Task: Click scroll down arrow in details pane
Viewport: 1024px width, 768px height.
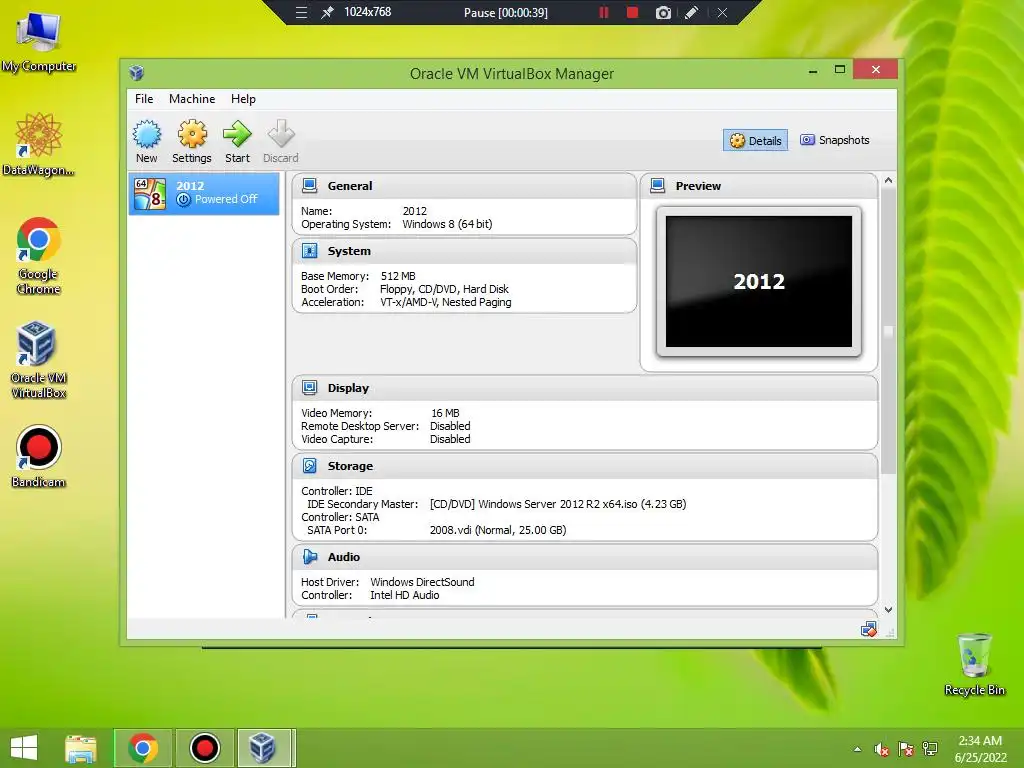Action: 888,609
